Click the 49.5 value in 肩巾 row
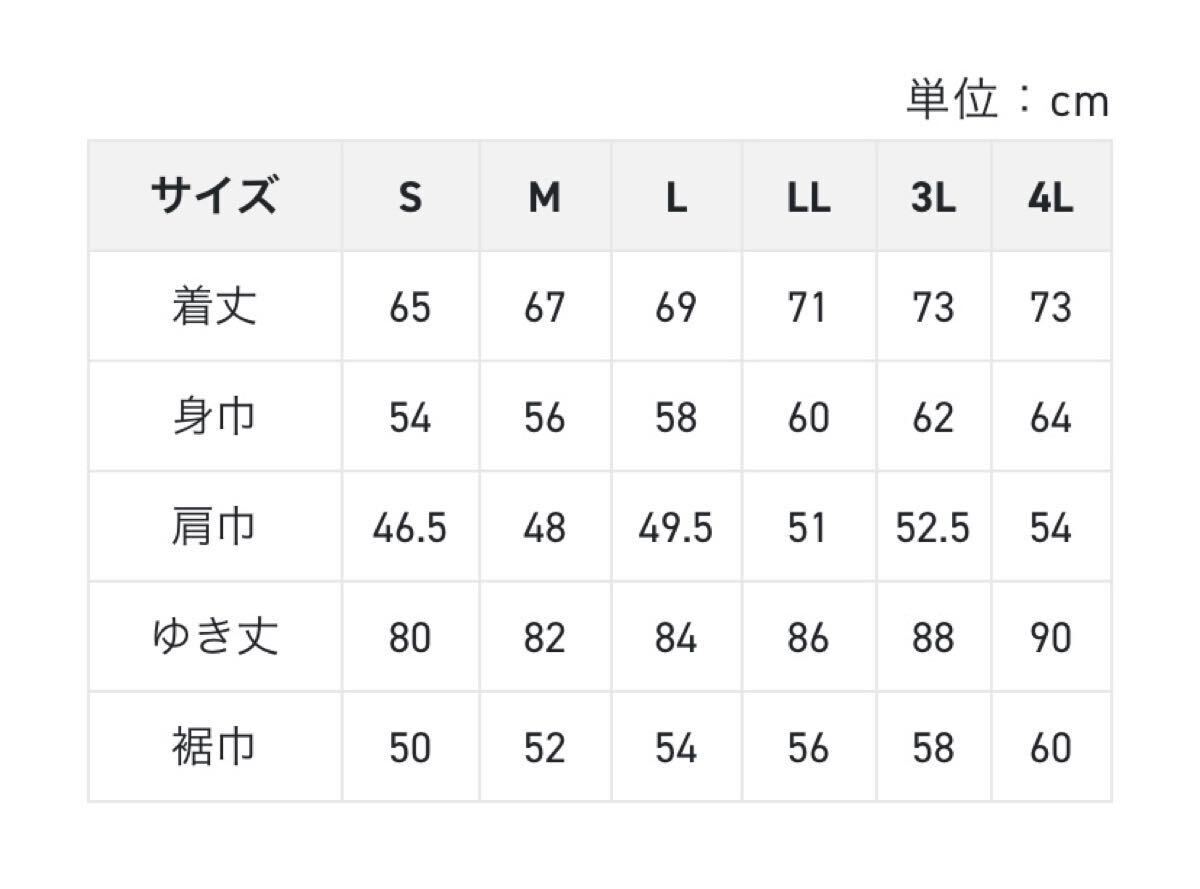1200x889 pixels. pyautogui.click(x=676, y=527)
